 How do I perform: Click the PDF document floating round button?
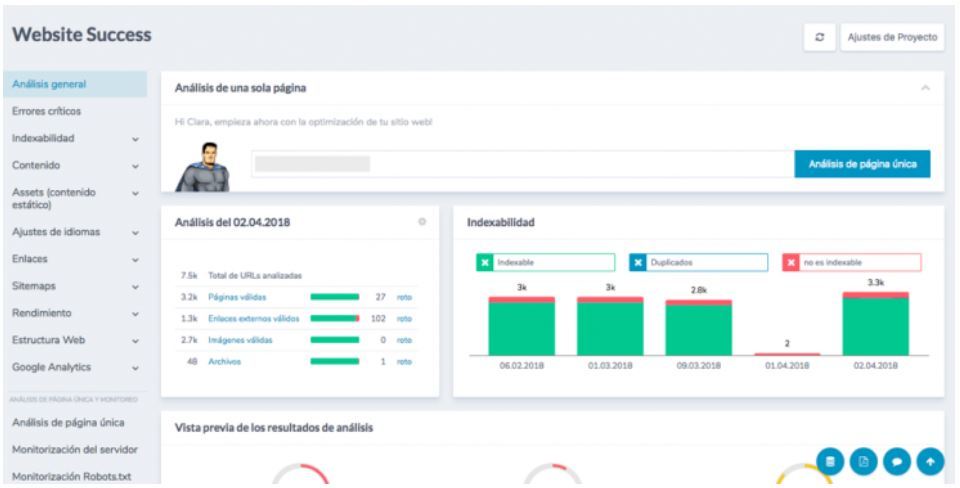point(864,462)
